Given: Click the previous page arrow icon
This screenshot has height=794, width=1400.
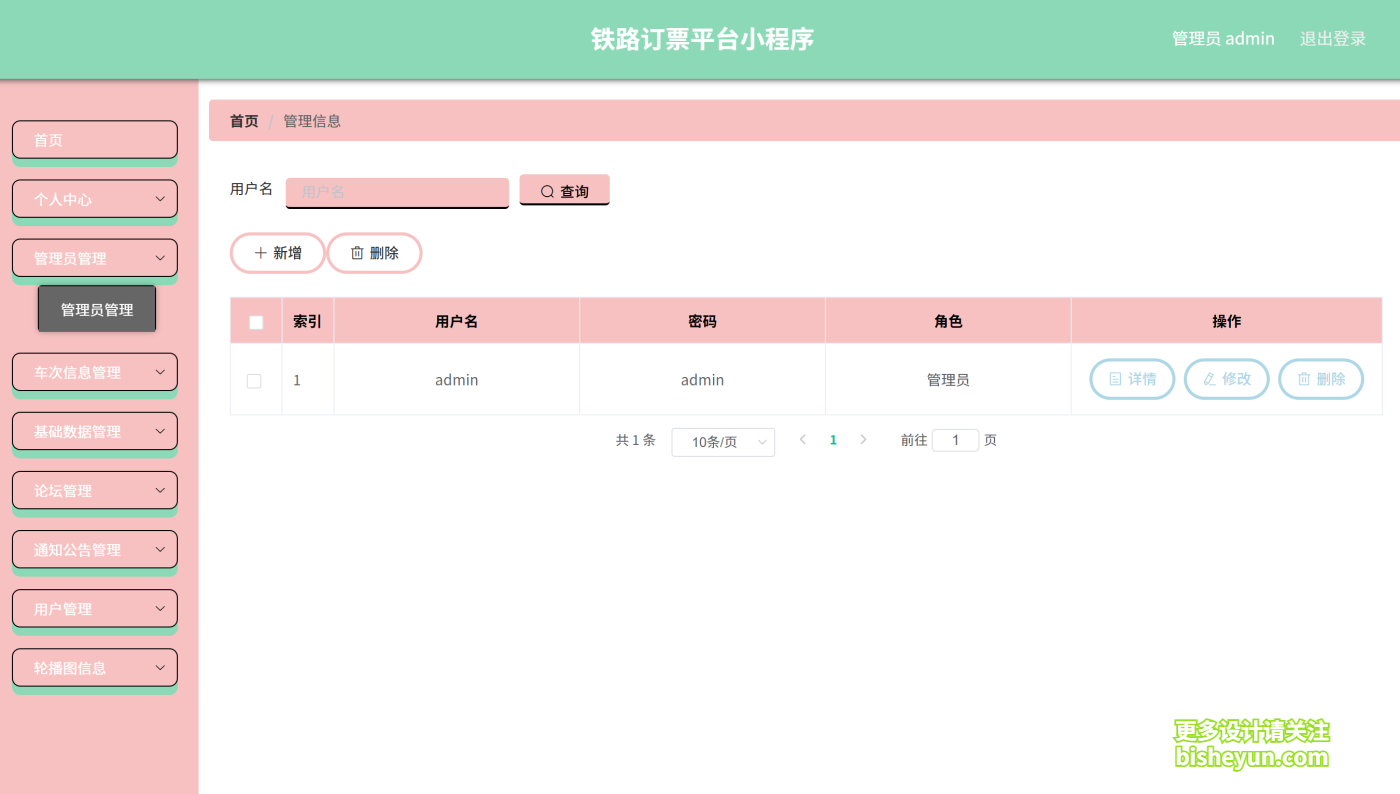Looking at the screenshot, I should pyautogui.click(x=803, y=439).
